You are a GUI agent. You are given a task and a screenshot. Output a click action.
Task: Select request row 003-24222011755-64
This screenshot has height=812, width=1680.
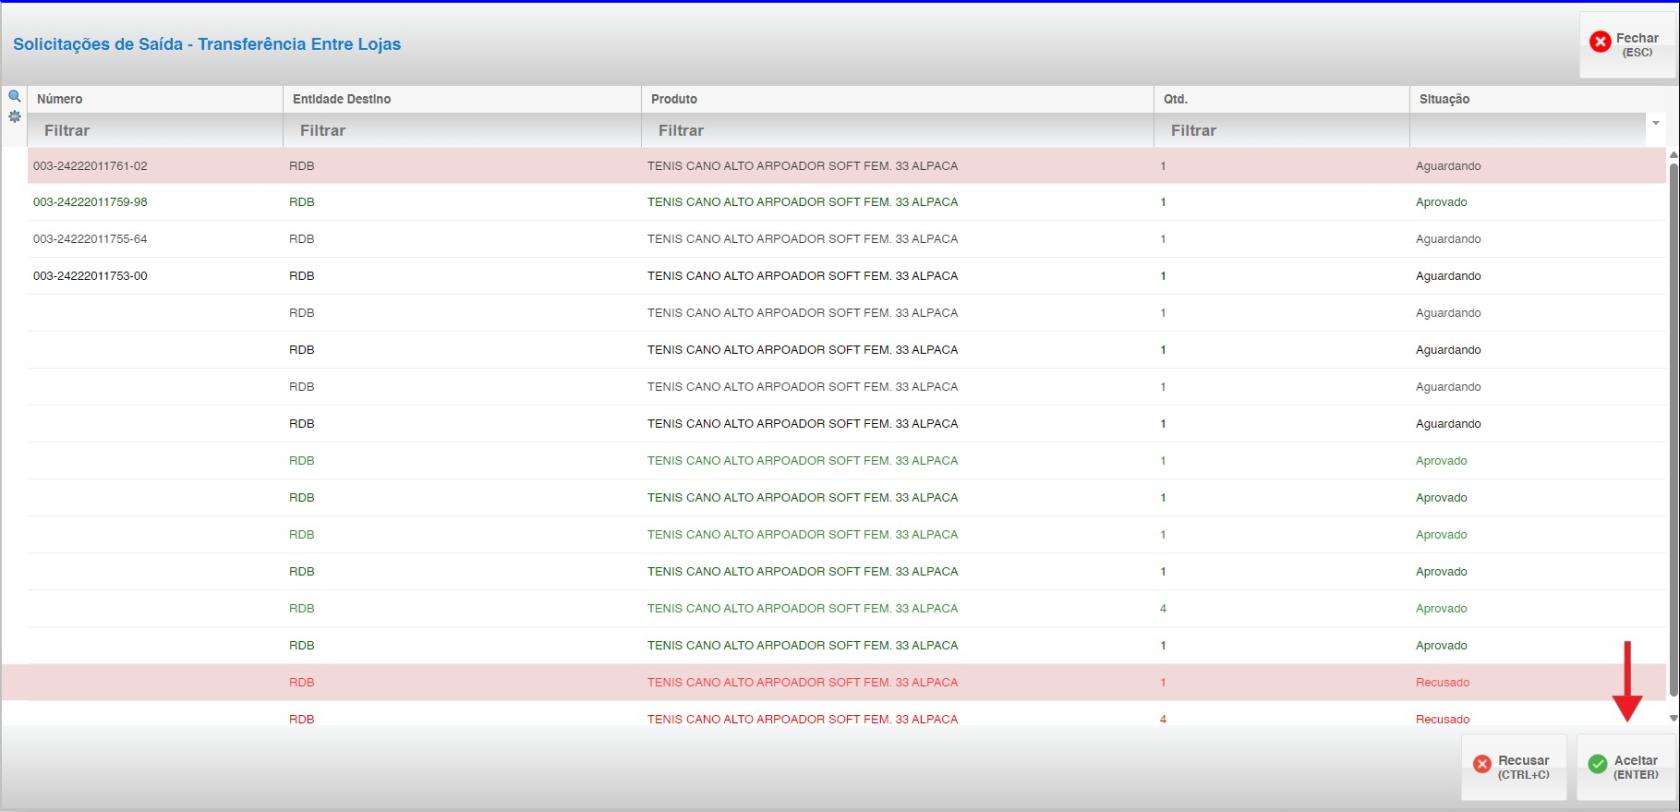[x=90, y=239]
